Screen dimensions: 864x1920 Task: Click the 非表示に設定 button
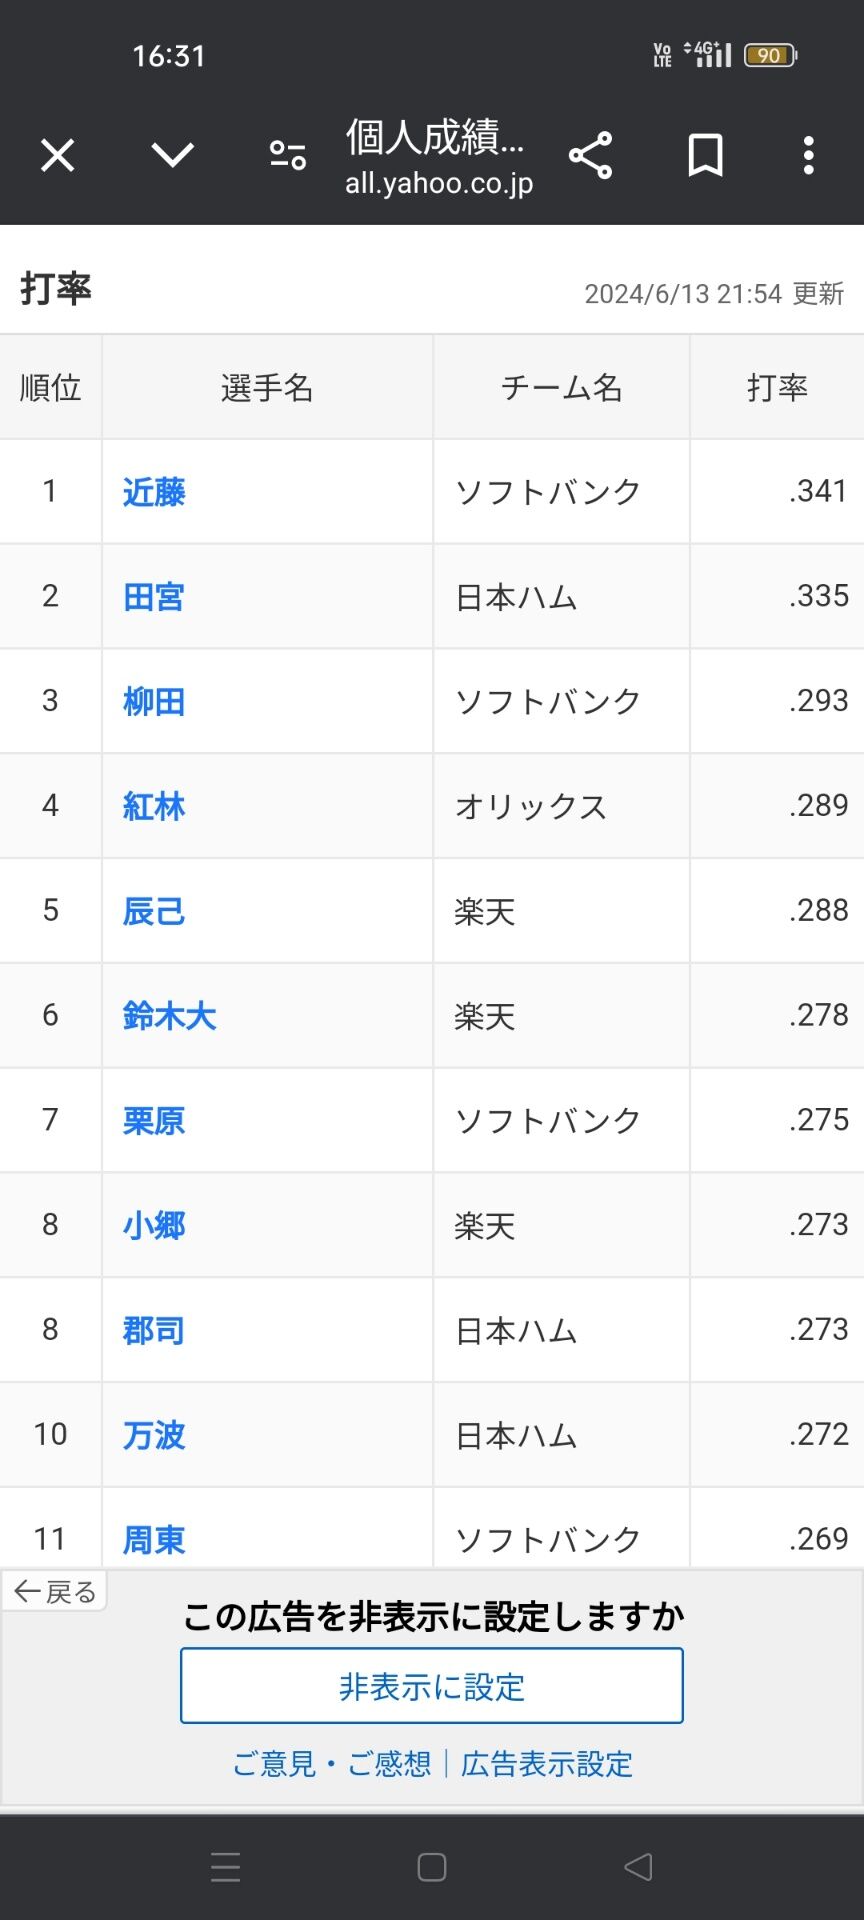(432, 1686)
